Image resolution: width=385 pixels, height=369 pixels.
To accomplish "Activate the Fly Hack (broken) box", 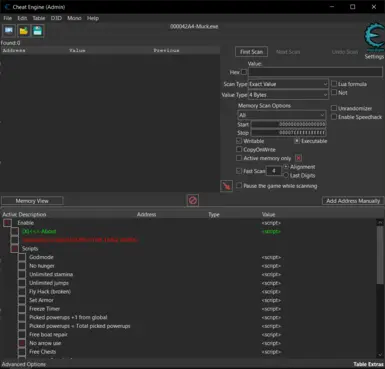I will tap(22, 292).
